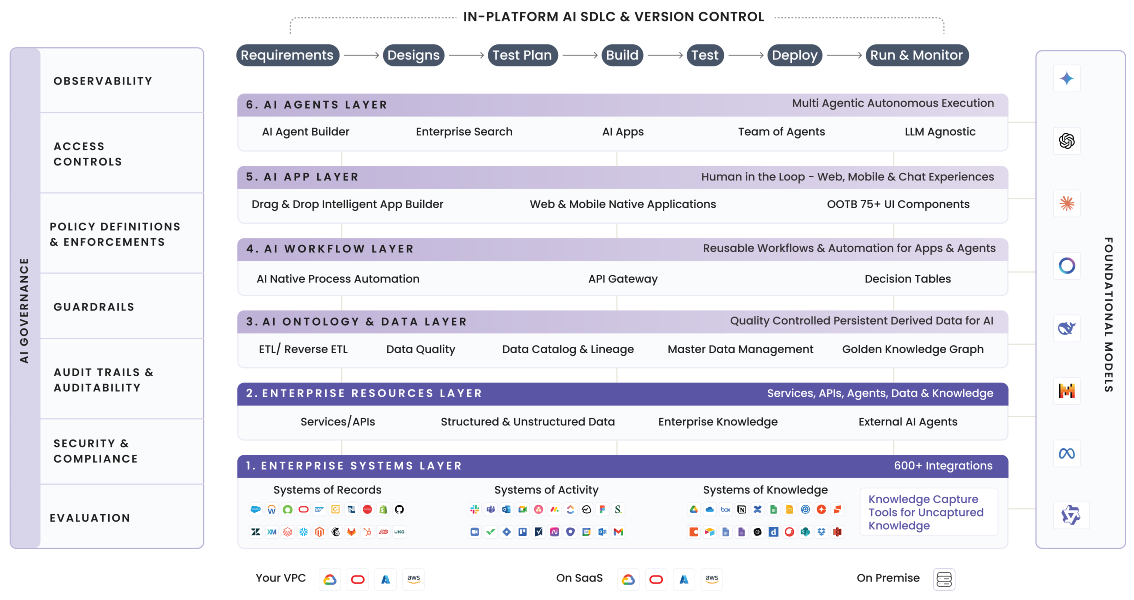Click the AI Agent Builder item

click(x=306, y=132)
